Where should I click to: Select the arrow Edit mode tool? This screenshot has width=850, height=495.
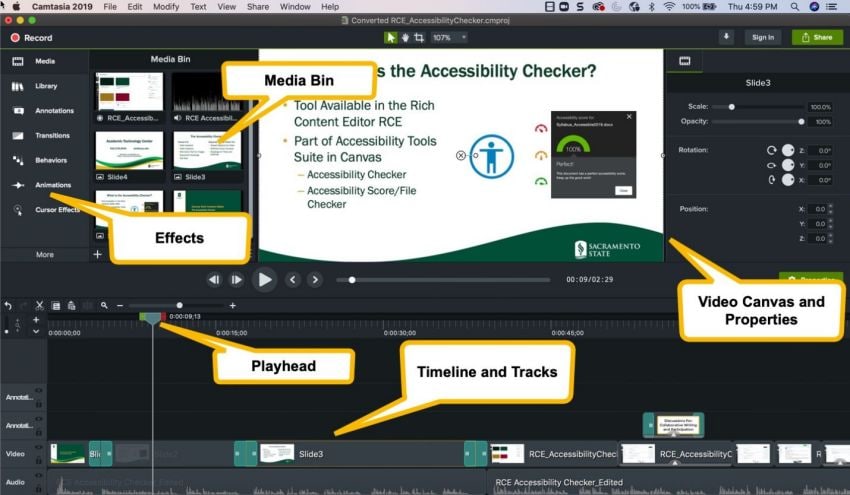tap(390, 37)
